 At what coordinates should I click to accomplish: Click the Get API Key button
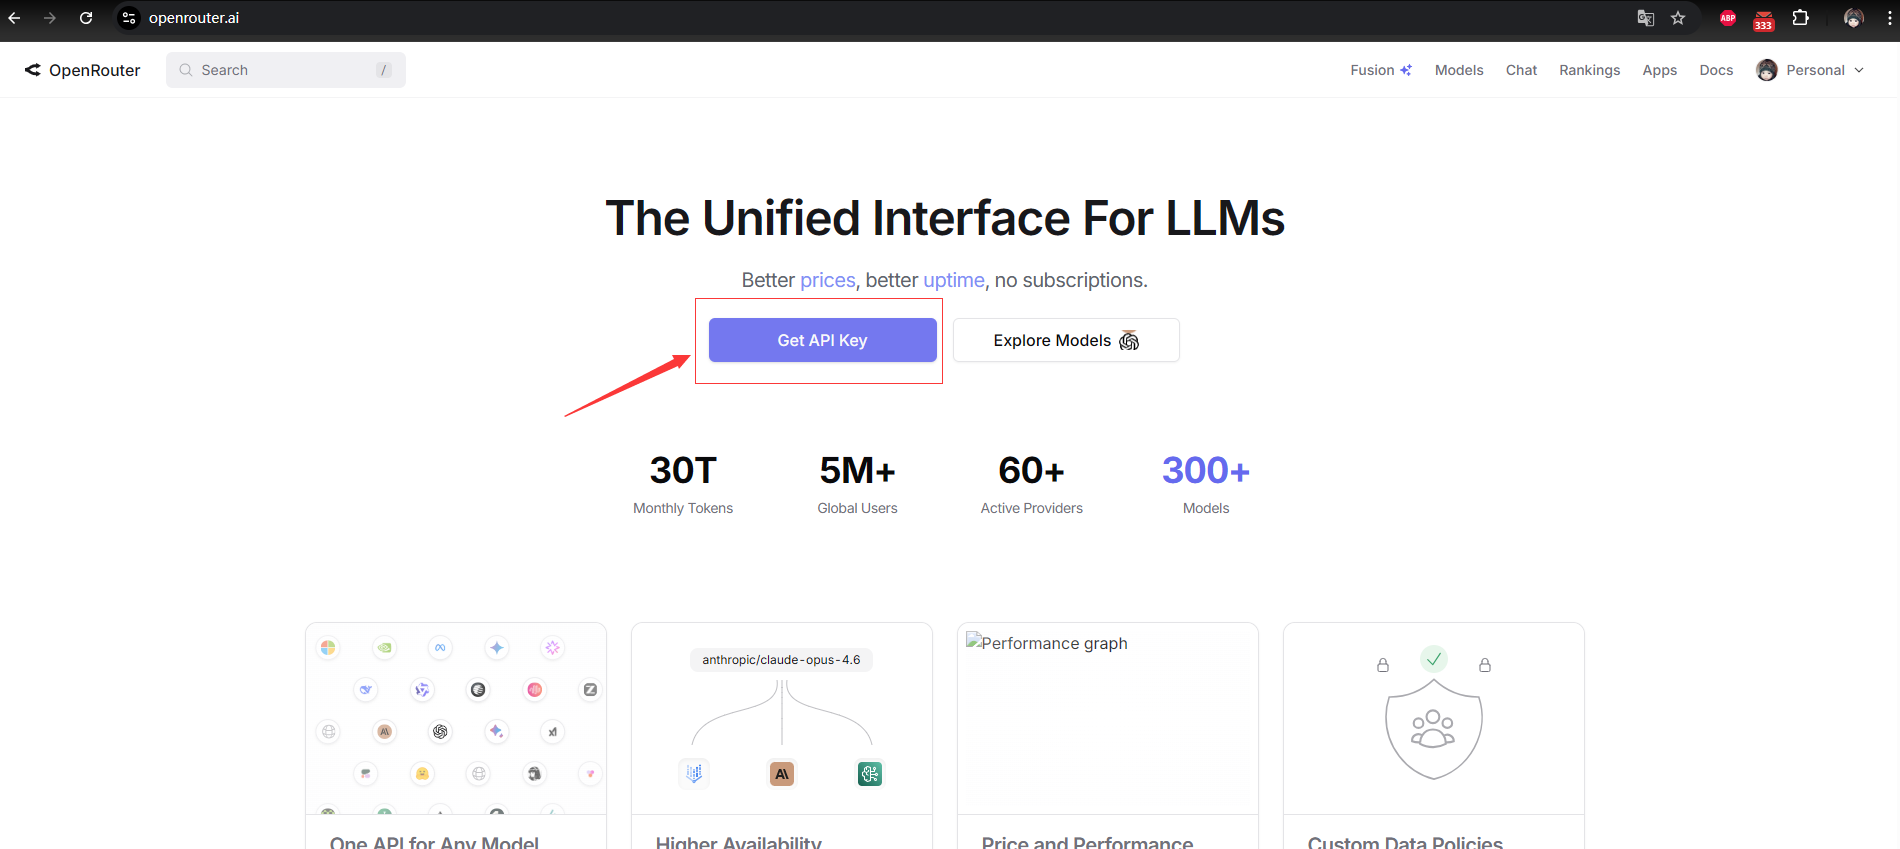pyautogui.click(x=822, y=340)
